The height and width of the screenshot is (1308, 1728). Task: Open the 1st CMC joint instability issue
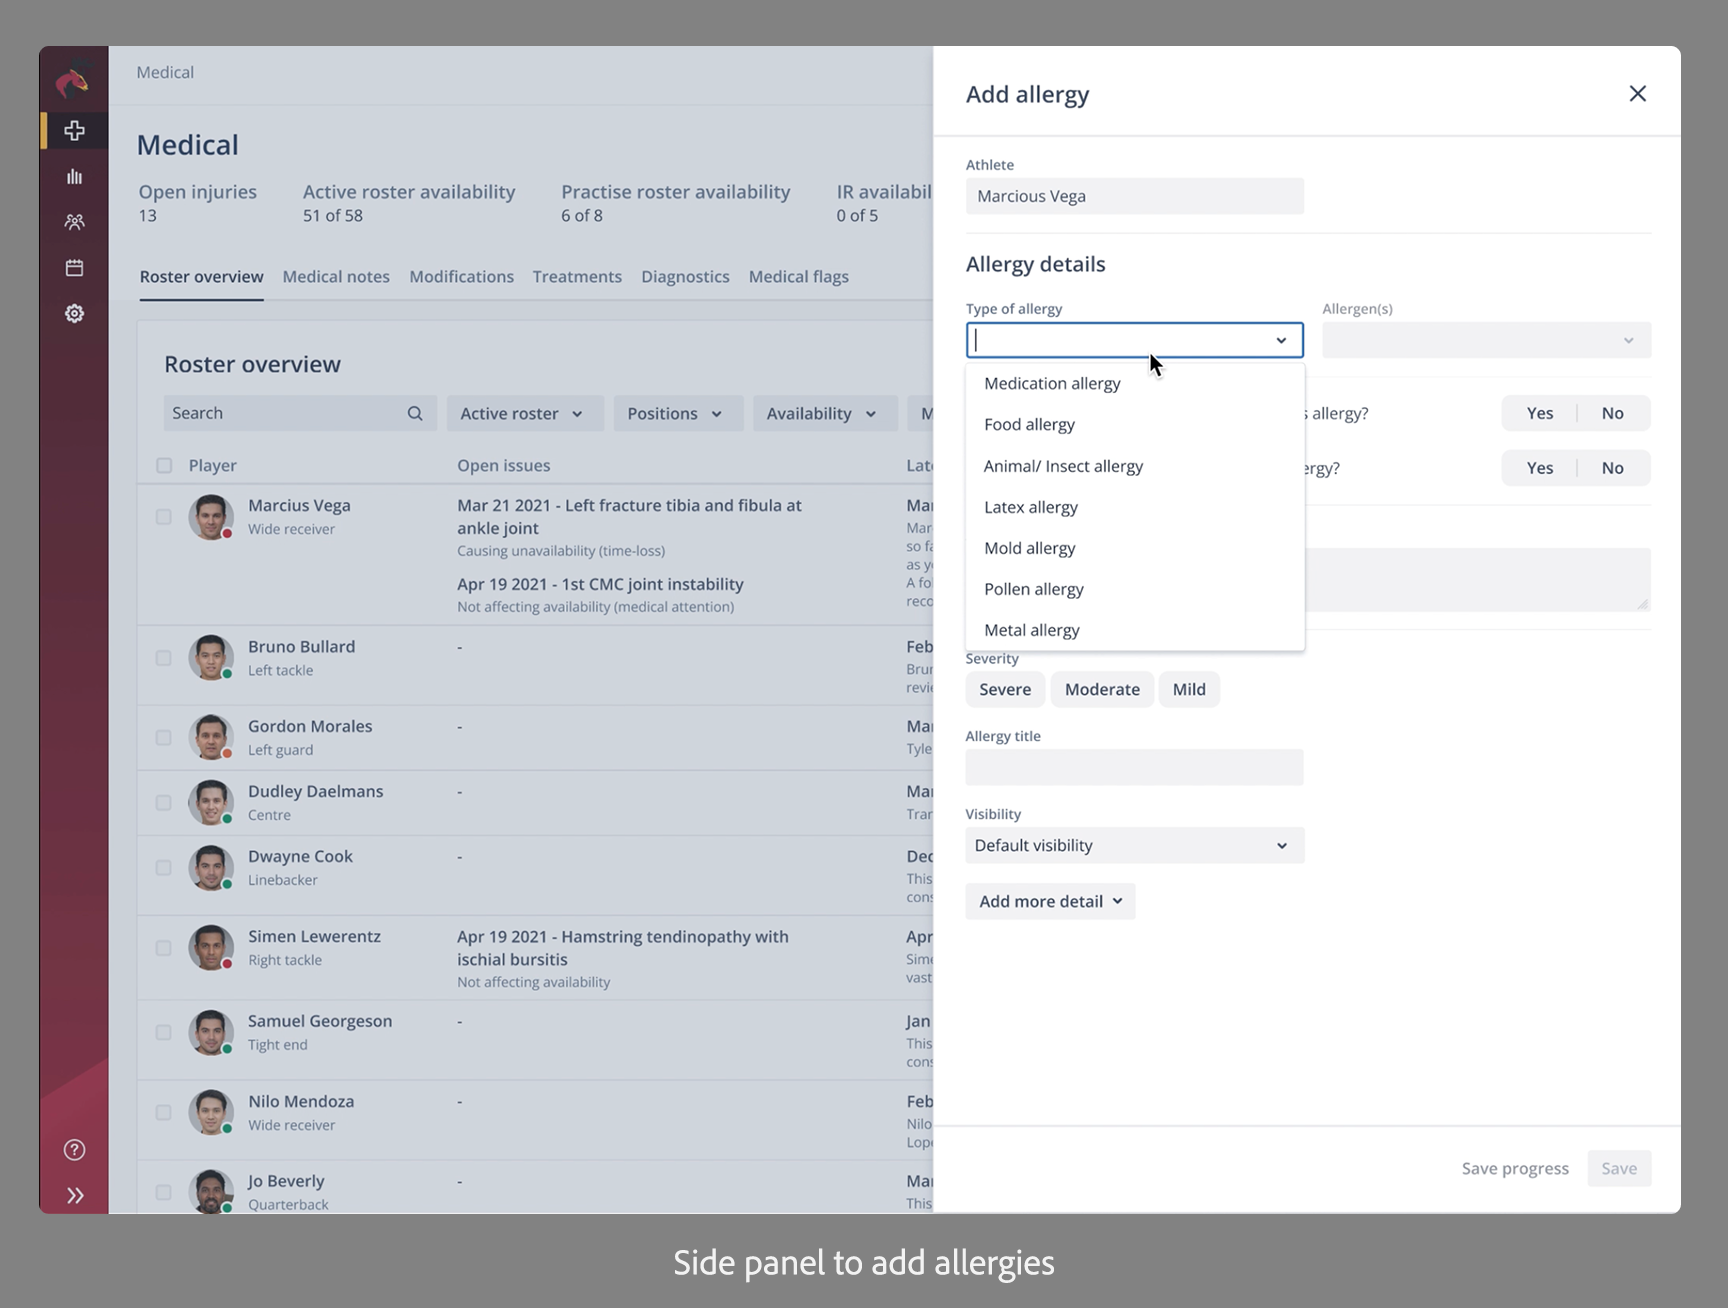[x=600, y=584]
